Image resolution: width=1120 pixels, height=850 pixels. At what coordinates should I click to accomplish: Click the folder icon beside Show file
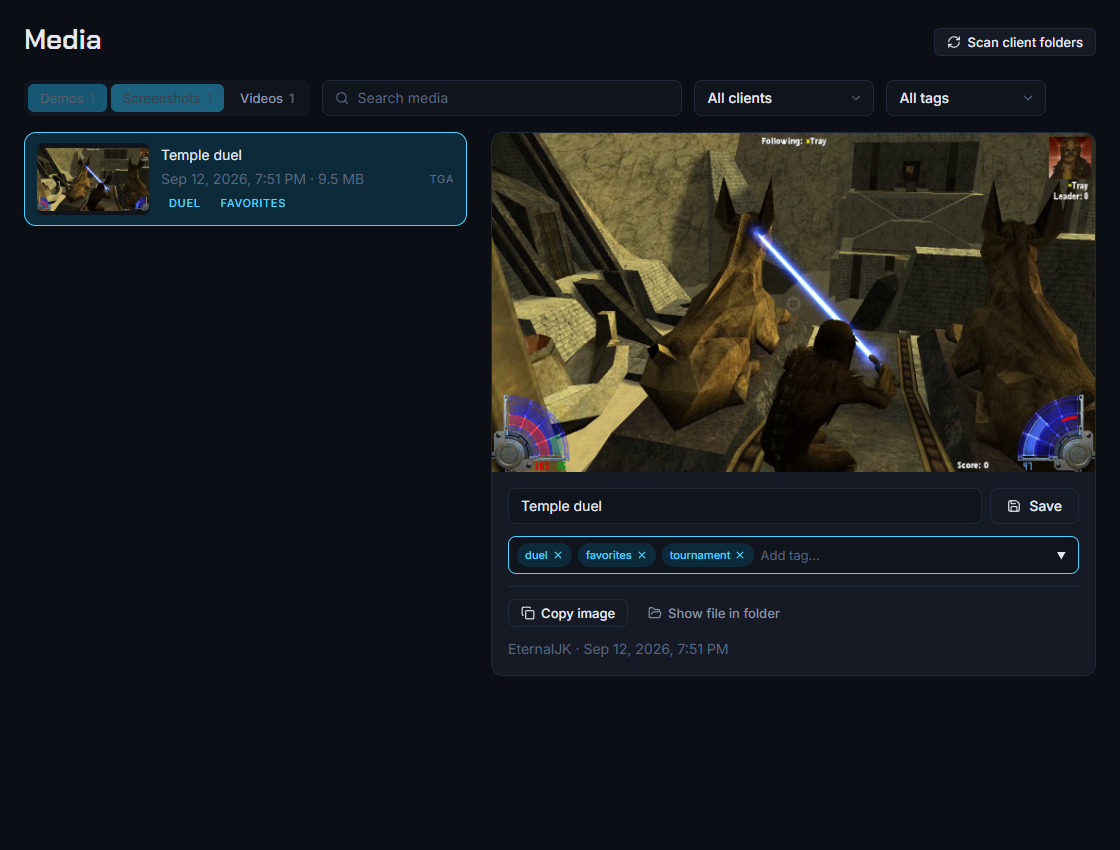[x=654, y=613]
